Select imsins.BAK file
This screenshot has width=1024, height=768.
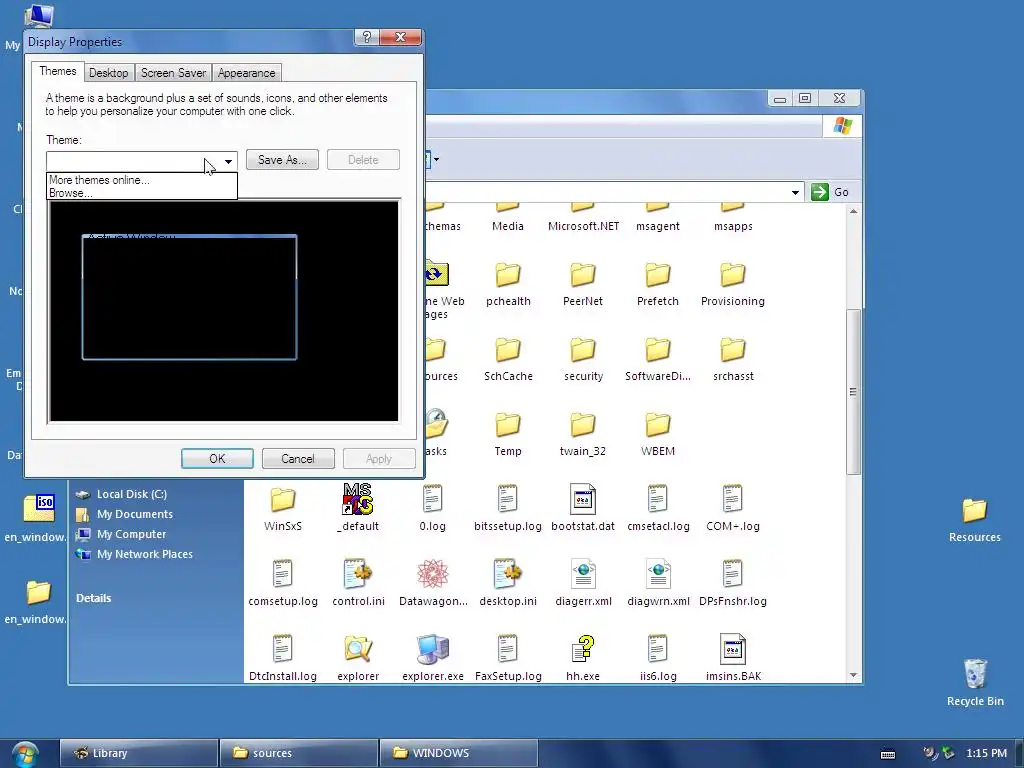click(x=733, y=658)
